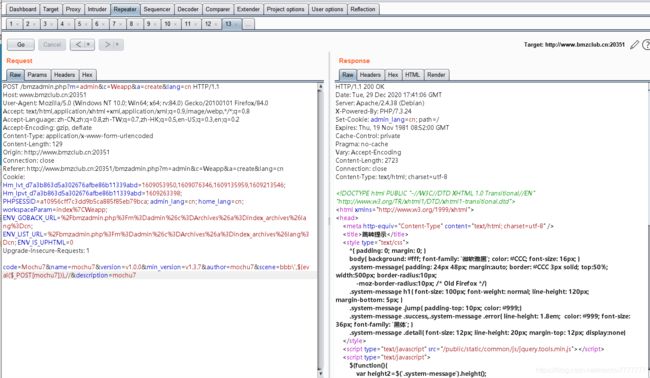Click the pencil edit target icon

point(634,45)
